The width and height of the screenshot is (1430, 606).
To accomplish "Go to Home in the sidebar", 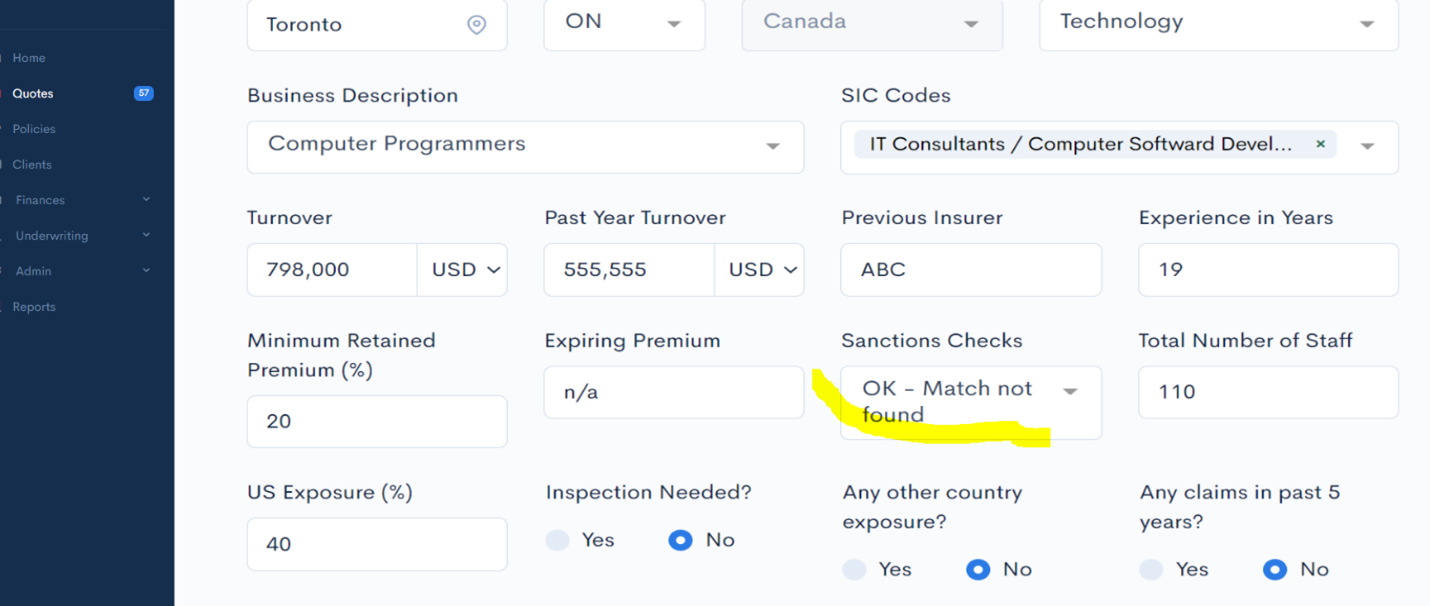I will pos(29,58).
